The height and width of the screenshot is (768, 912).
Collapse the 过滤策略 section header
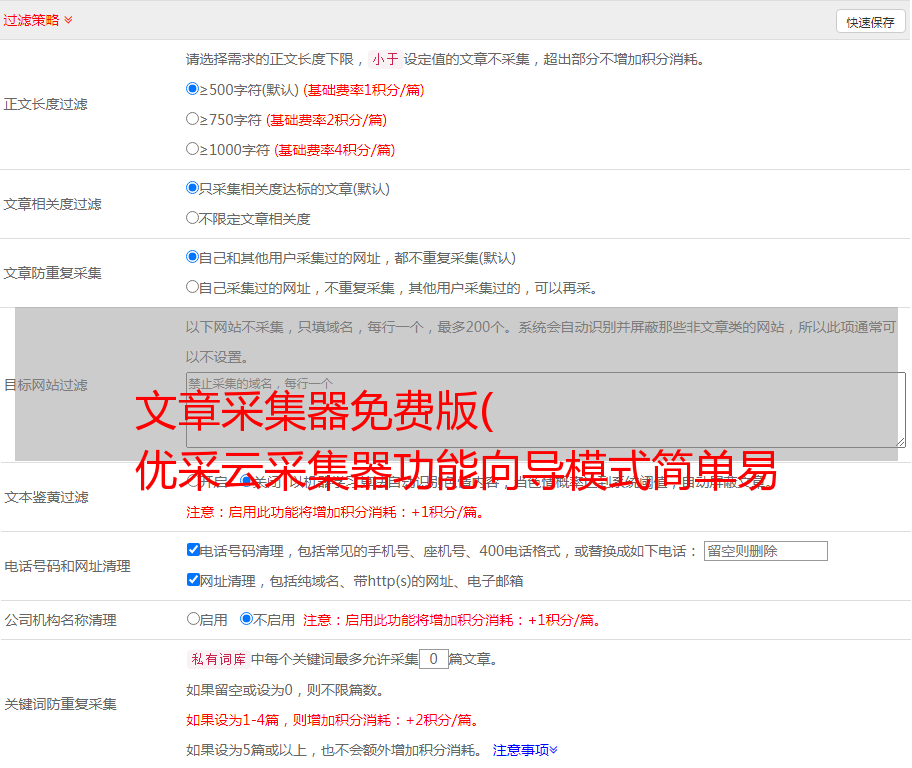(x=38, y=20)
